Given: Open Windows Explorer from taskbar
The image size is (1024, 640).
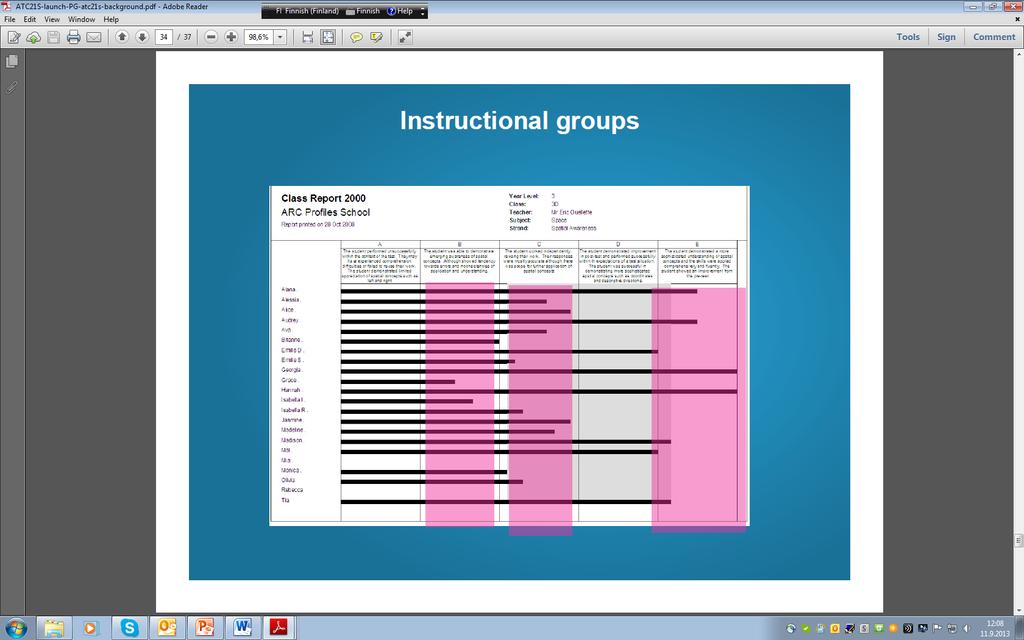Looking at the screenshot, I should pos(54,628).
